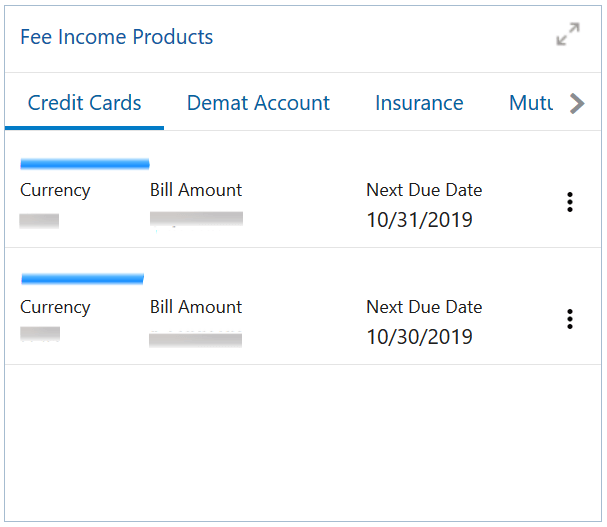Select the Insurance tab

point(419,103)
